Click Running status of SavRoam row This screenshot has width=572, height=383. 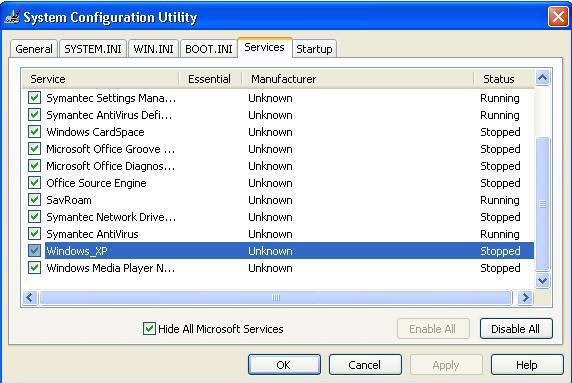coord(500,200)
